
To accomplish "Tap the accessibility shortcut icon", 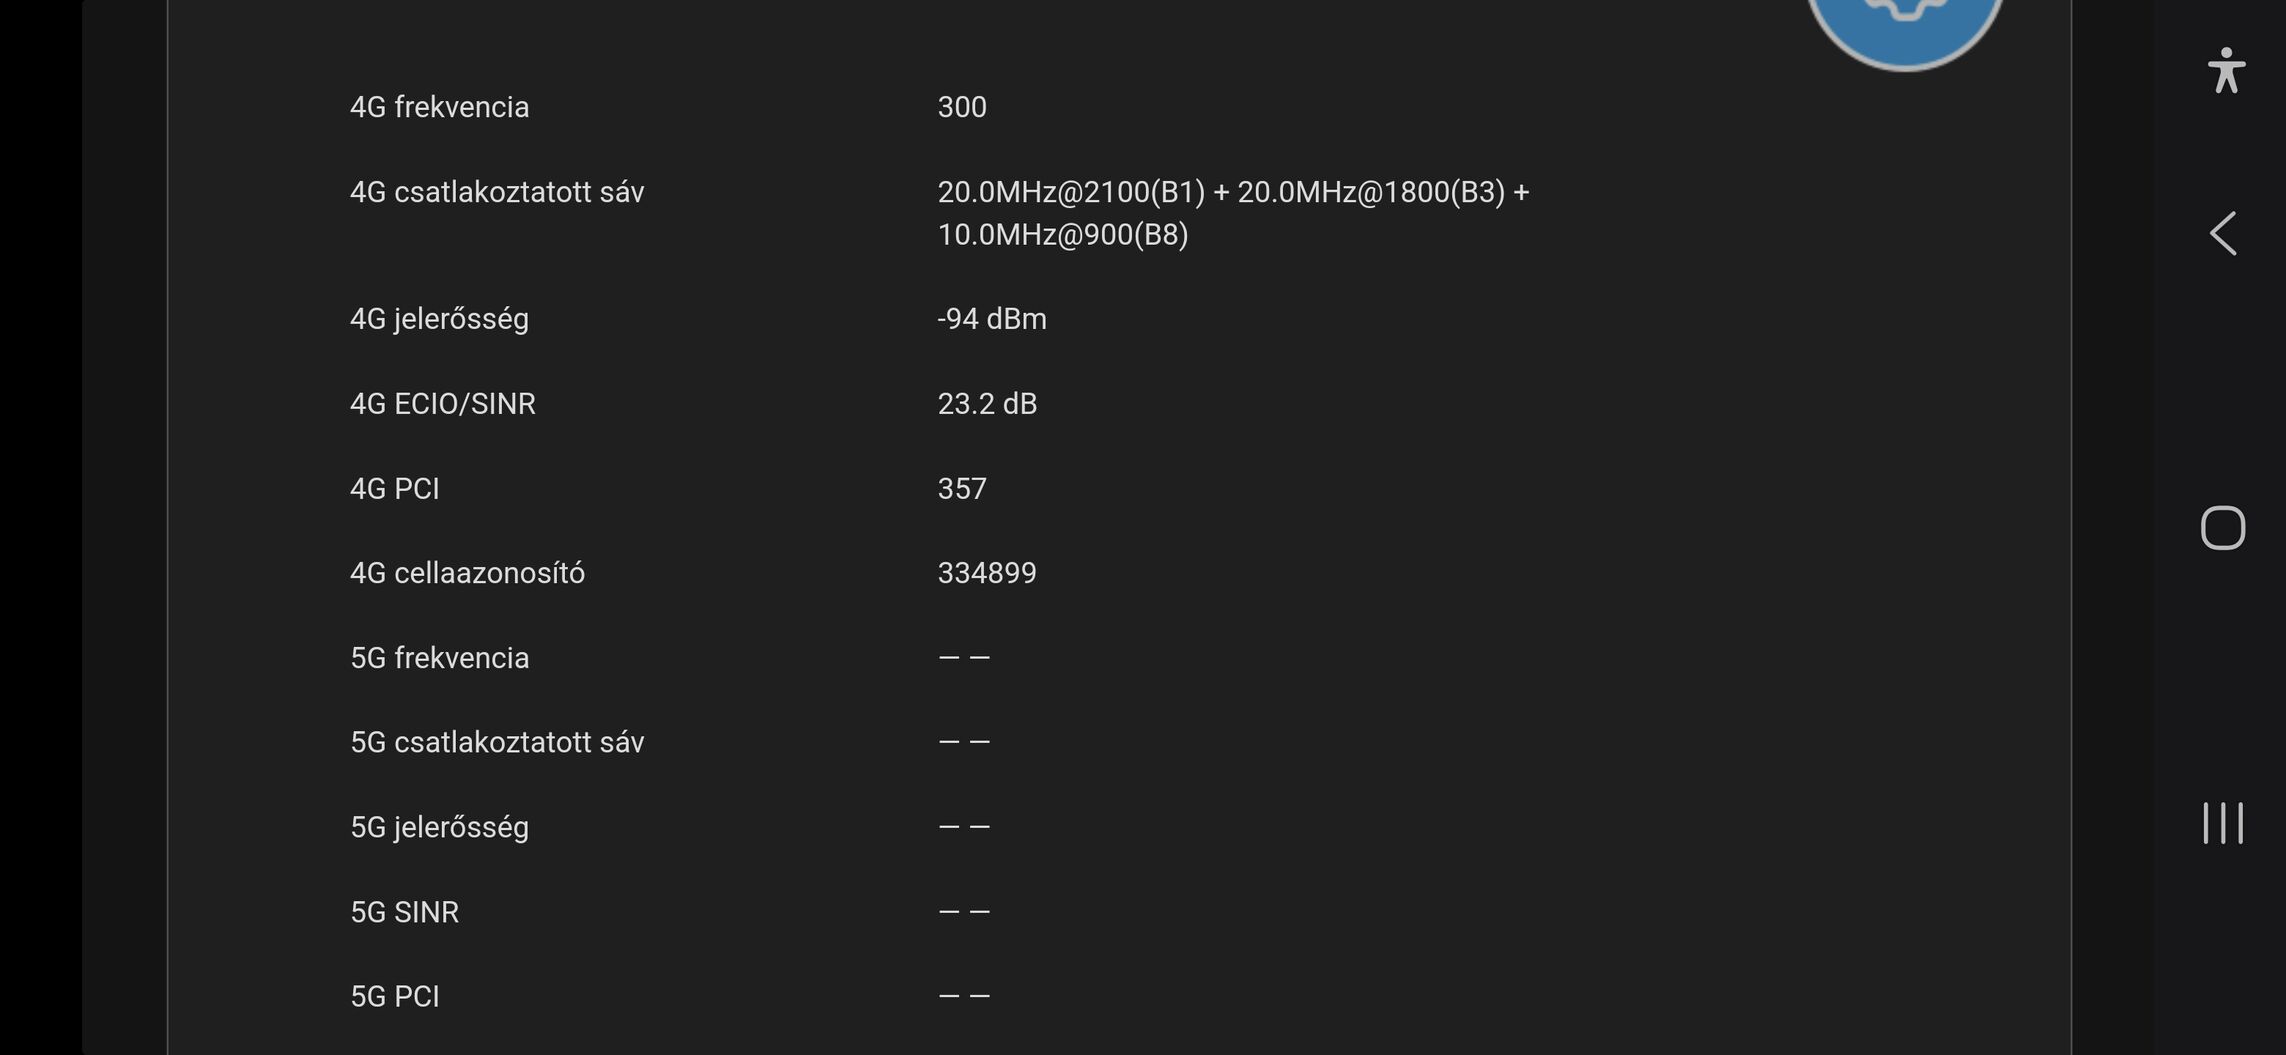I will click(2226, 71).
